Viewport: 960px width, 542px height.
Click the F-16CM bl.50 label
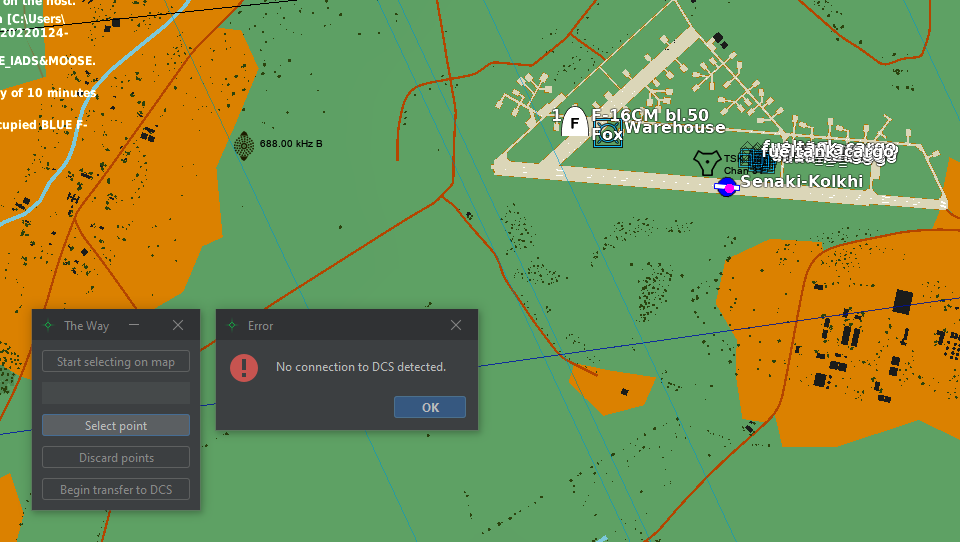[650, 115]
